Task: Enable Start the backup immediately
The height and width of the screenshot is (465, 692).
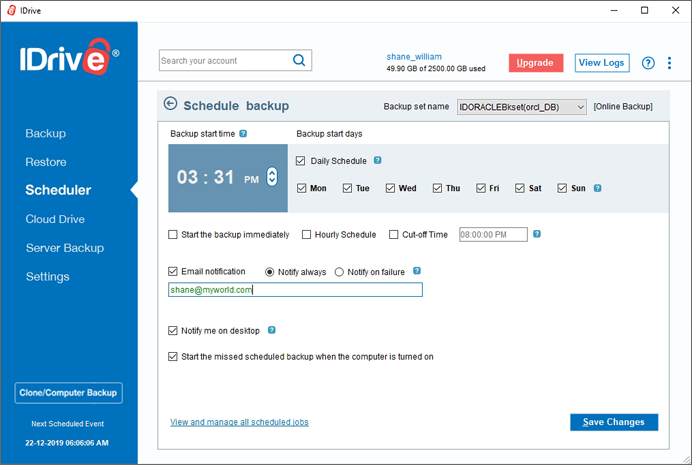Action: [x=173, y=235]
